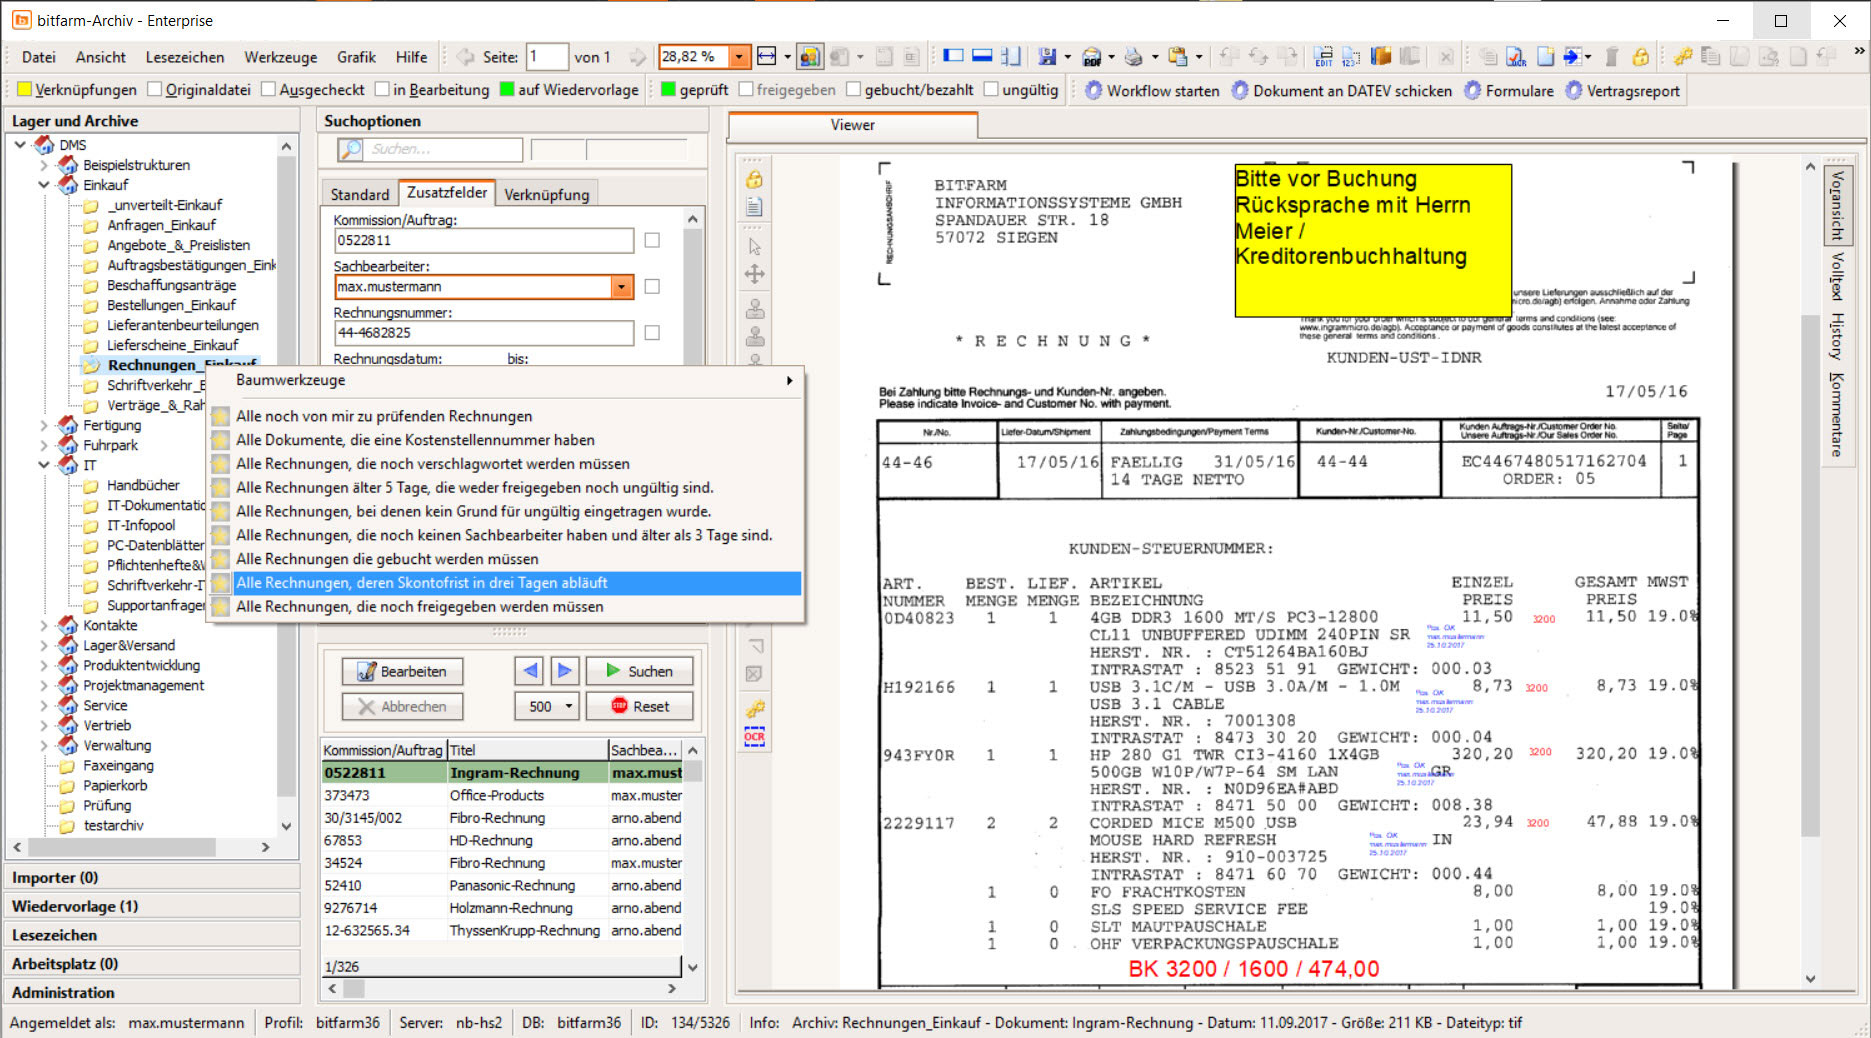Click the clipboard paste toolbar icon
The image size is (1871, 1038).
click(x=1178, y=57)
